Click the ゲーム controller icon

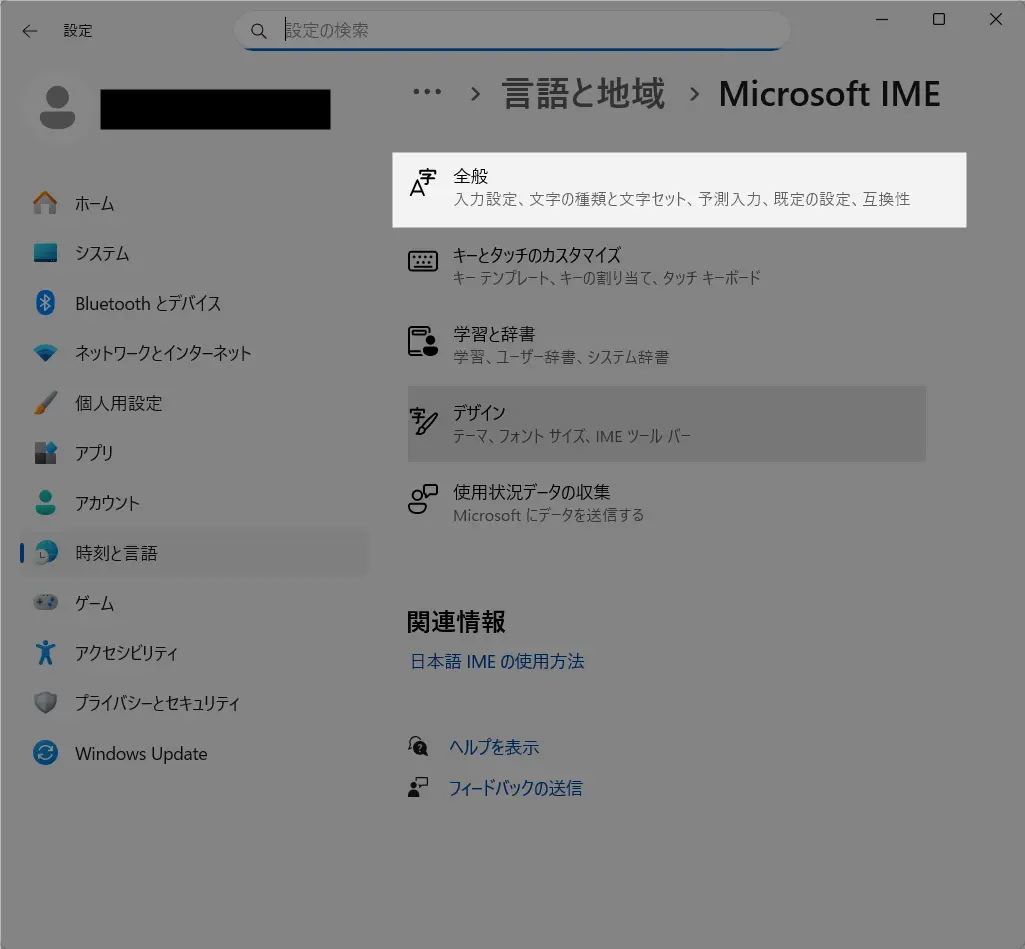point(45,602)
